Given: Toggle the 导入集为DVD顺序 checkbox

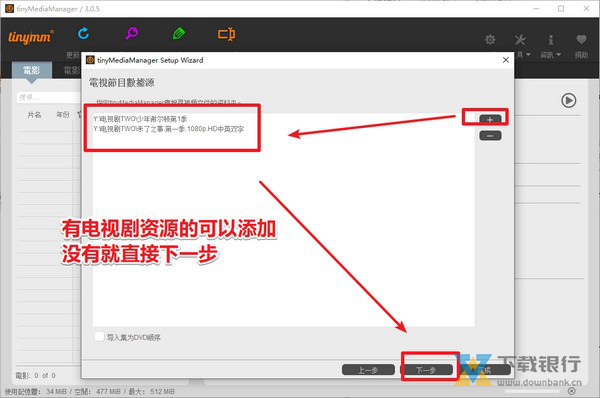Looking at the screenshot, I should (99, 337).
